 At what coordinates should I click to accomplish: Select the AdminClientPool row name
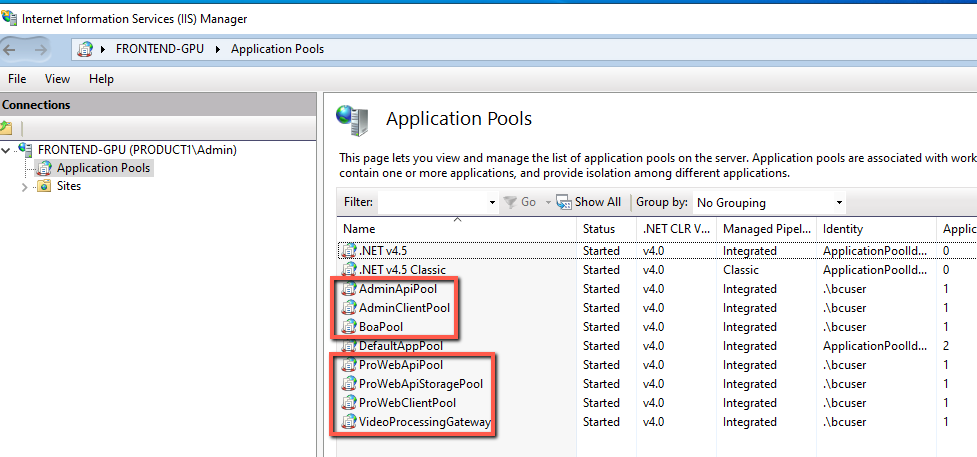coord(404,307)
